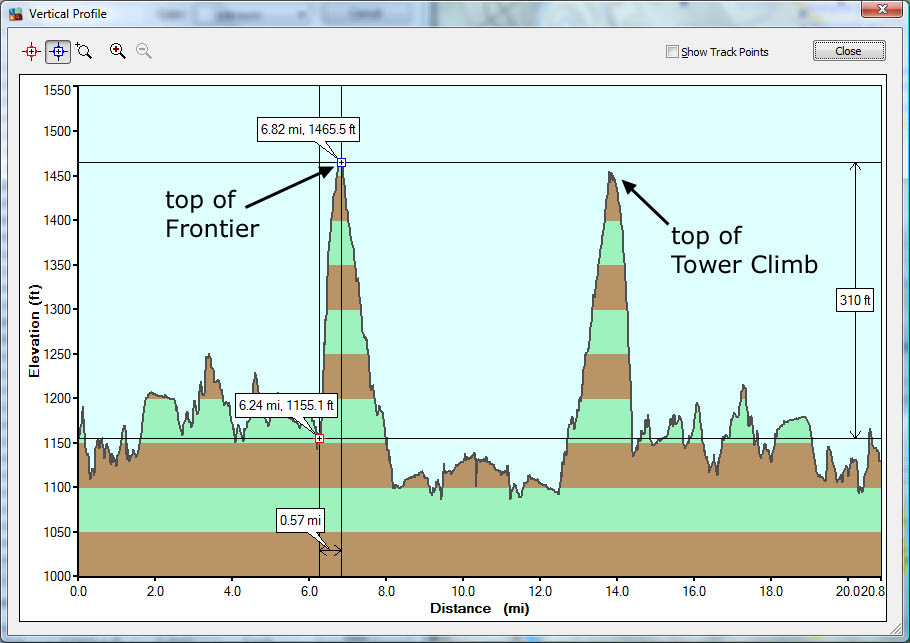The width and height of the screenshot is (910, 643).
Task: Click the 'top of Frontier' annotation text
Action: pos(212,214)
